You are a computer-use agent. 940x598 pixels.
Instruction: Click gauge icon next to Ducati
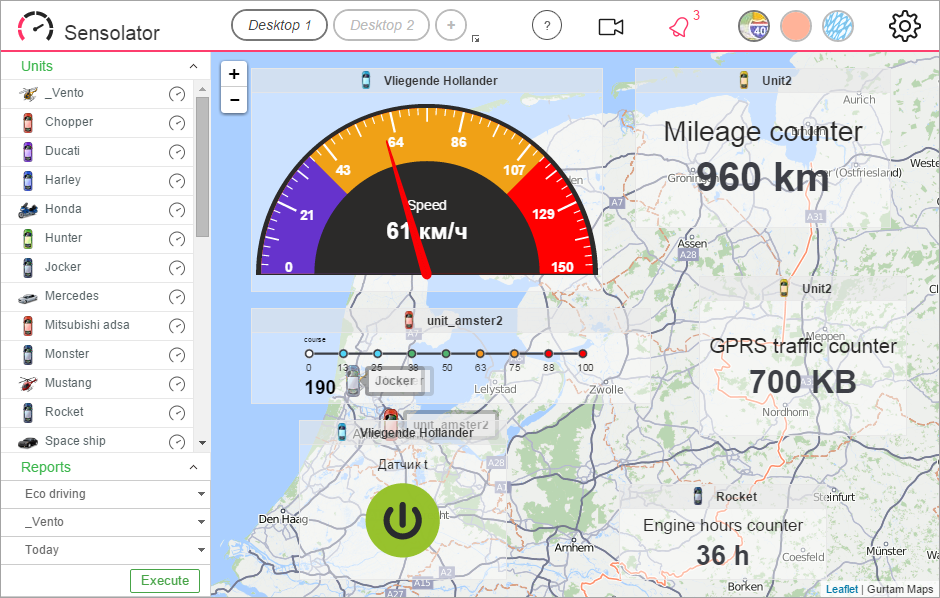[177, 152]
